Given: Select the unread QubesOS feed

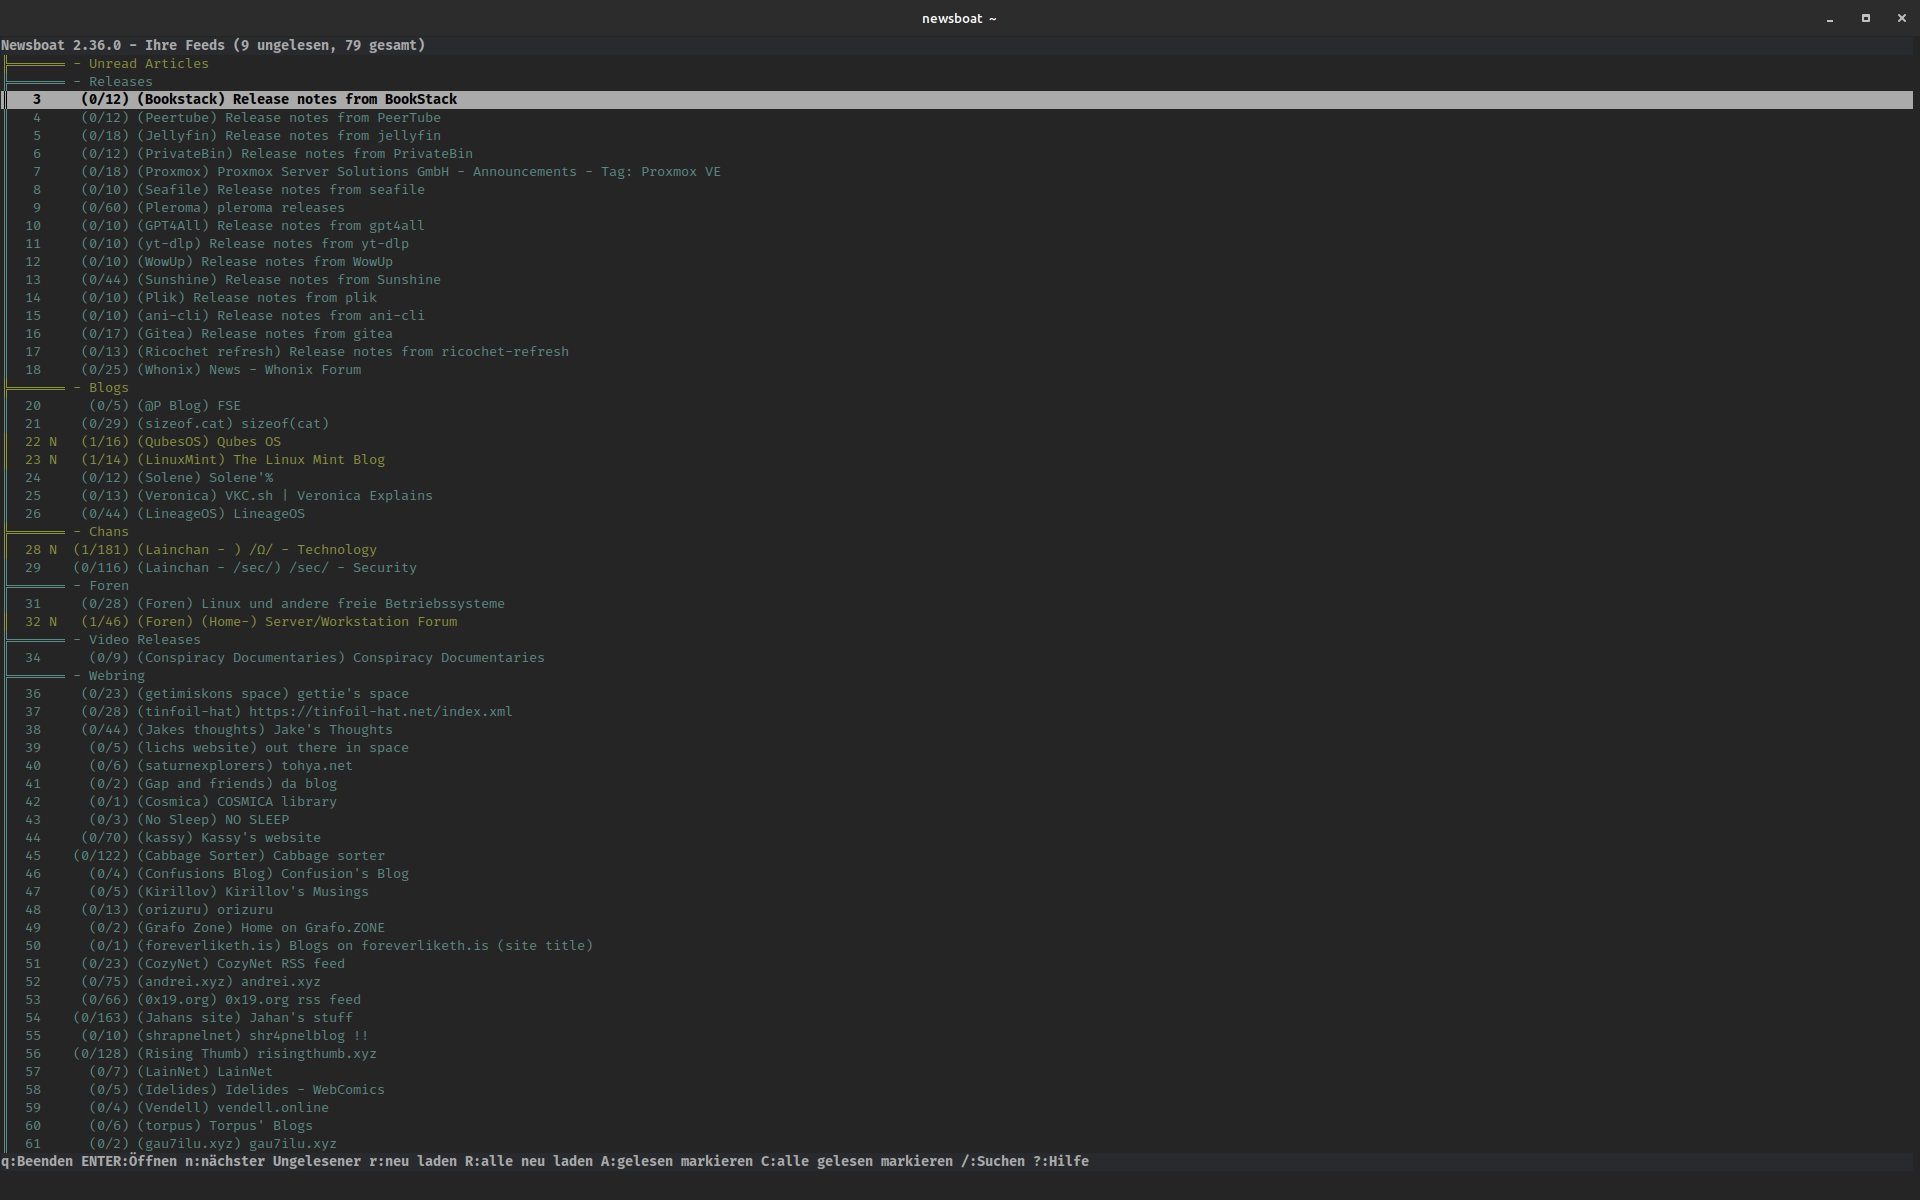Looking at the screenshot, I should pos(209,442).
